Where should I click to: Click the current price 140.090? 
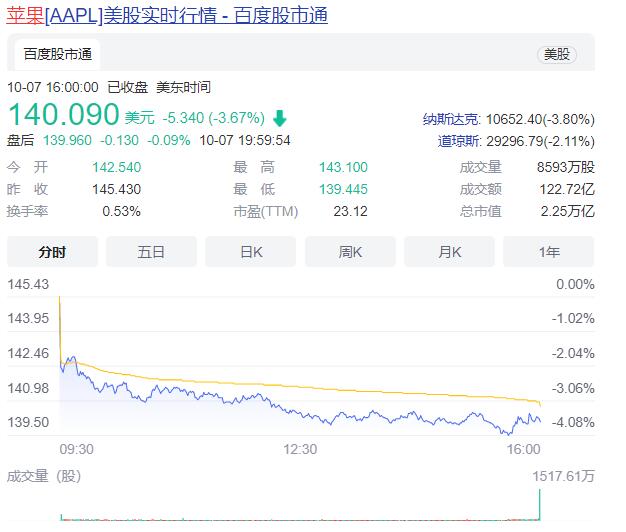pos(63,115)
